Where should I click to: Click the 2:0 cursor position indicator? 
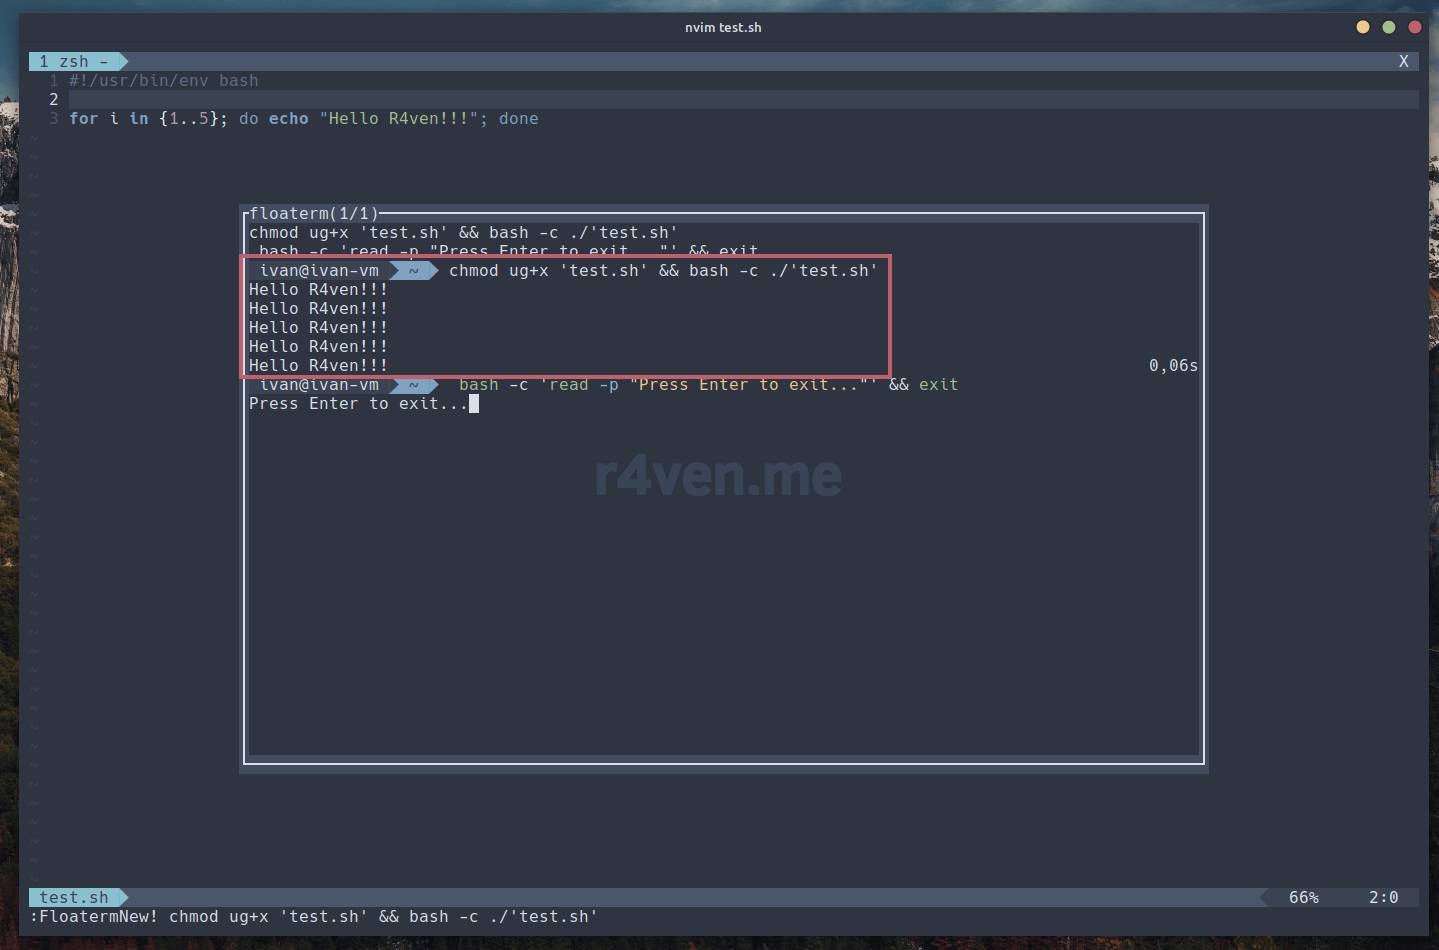1383,897
